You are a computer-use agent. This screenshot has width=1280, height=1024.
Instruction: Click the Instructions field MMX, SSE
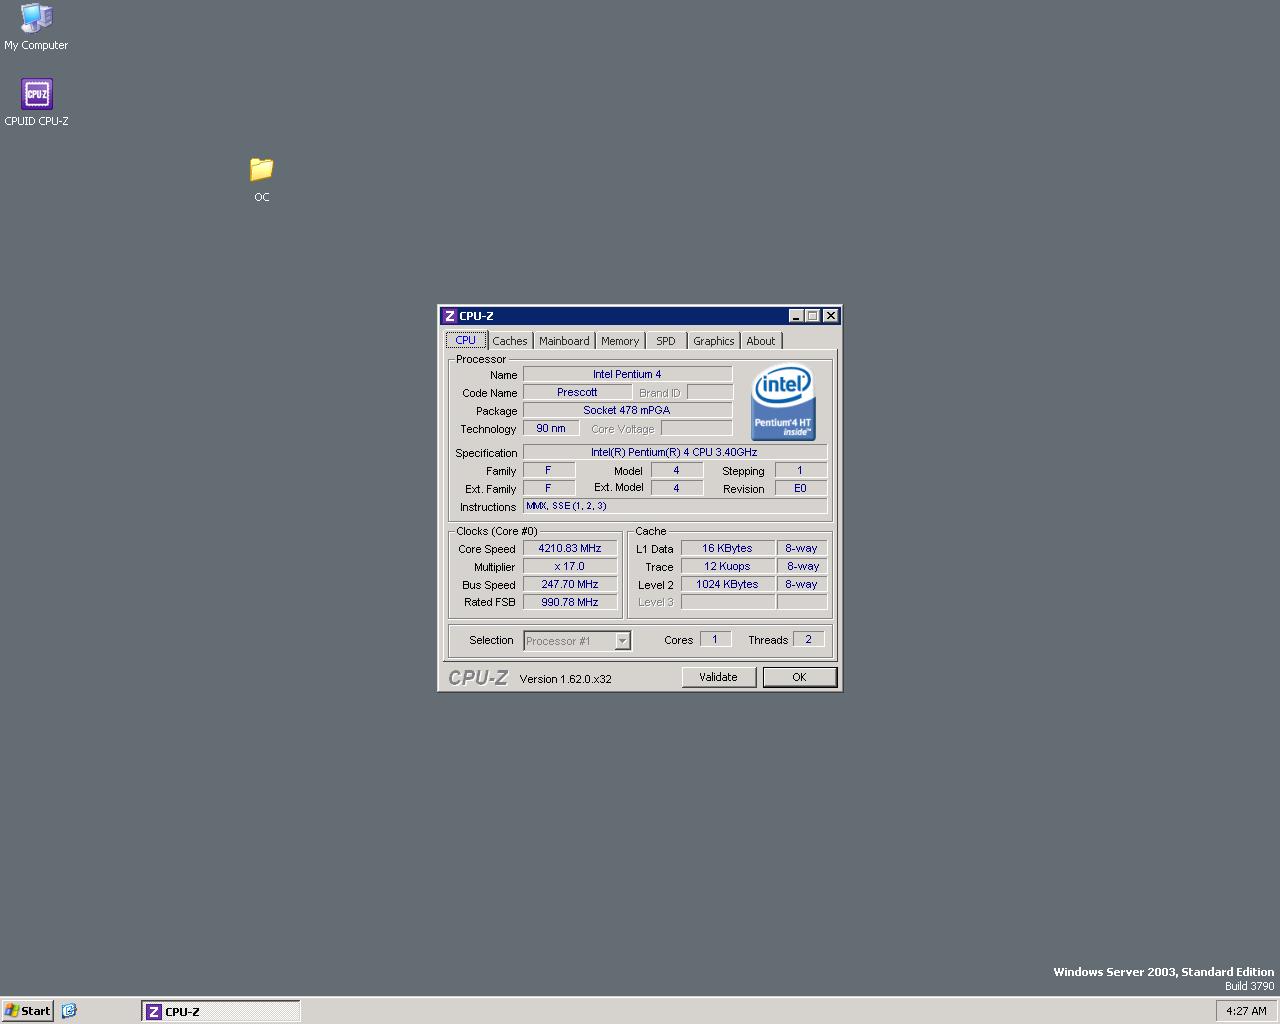click(675, 506)
